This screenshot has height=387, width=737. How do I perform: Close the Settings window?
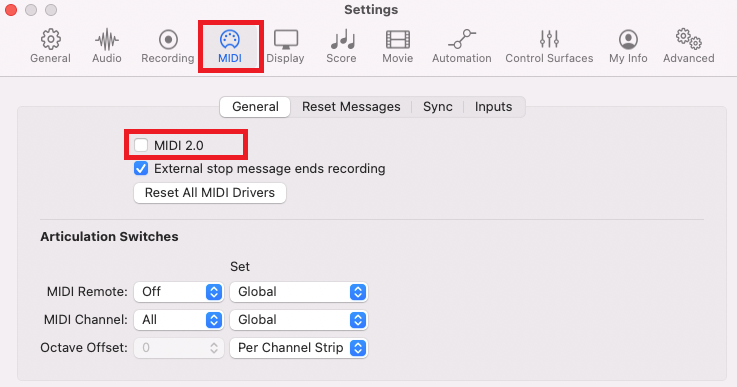click(x=10, y=9)
